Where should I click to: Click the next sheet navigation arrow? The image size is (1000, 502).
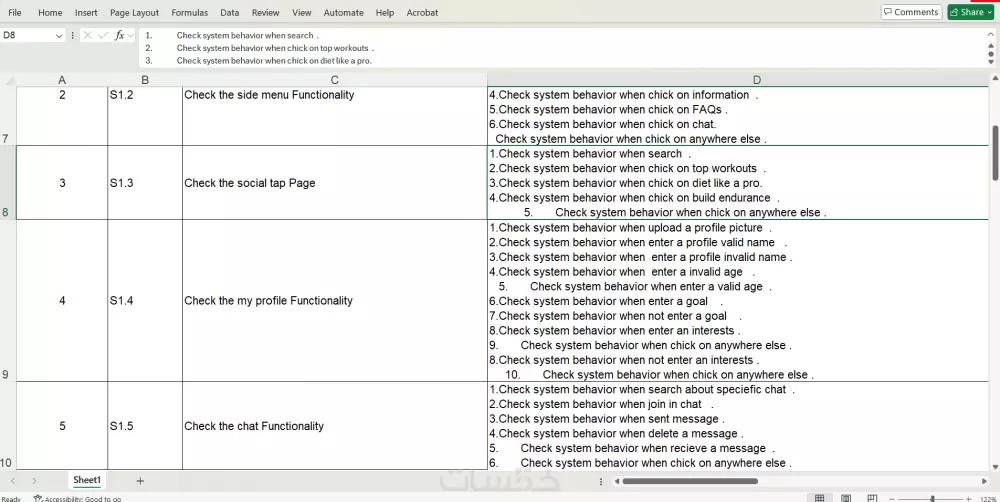point(34,481)
